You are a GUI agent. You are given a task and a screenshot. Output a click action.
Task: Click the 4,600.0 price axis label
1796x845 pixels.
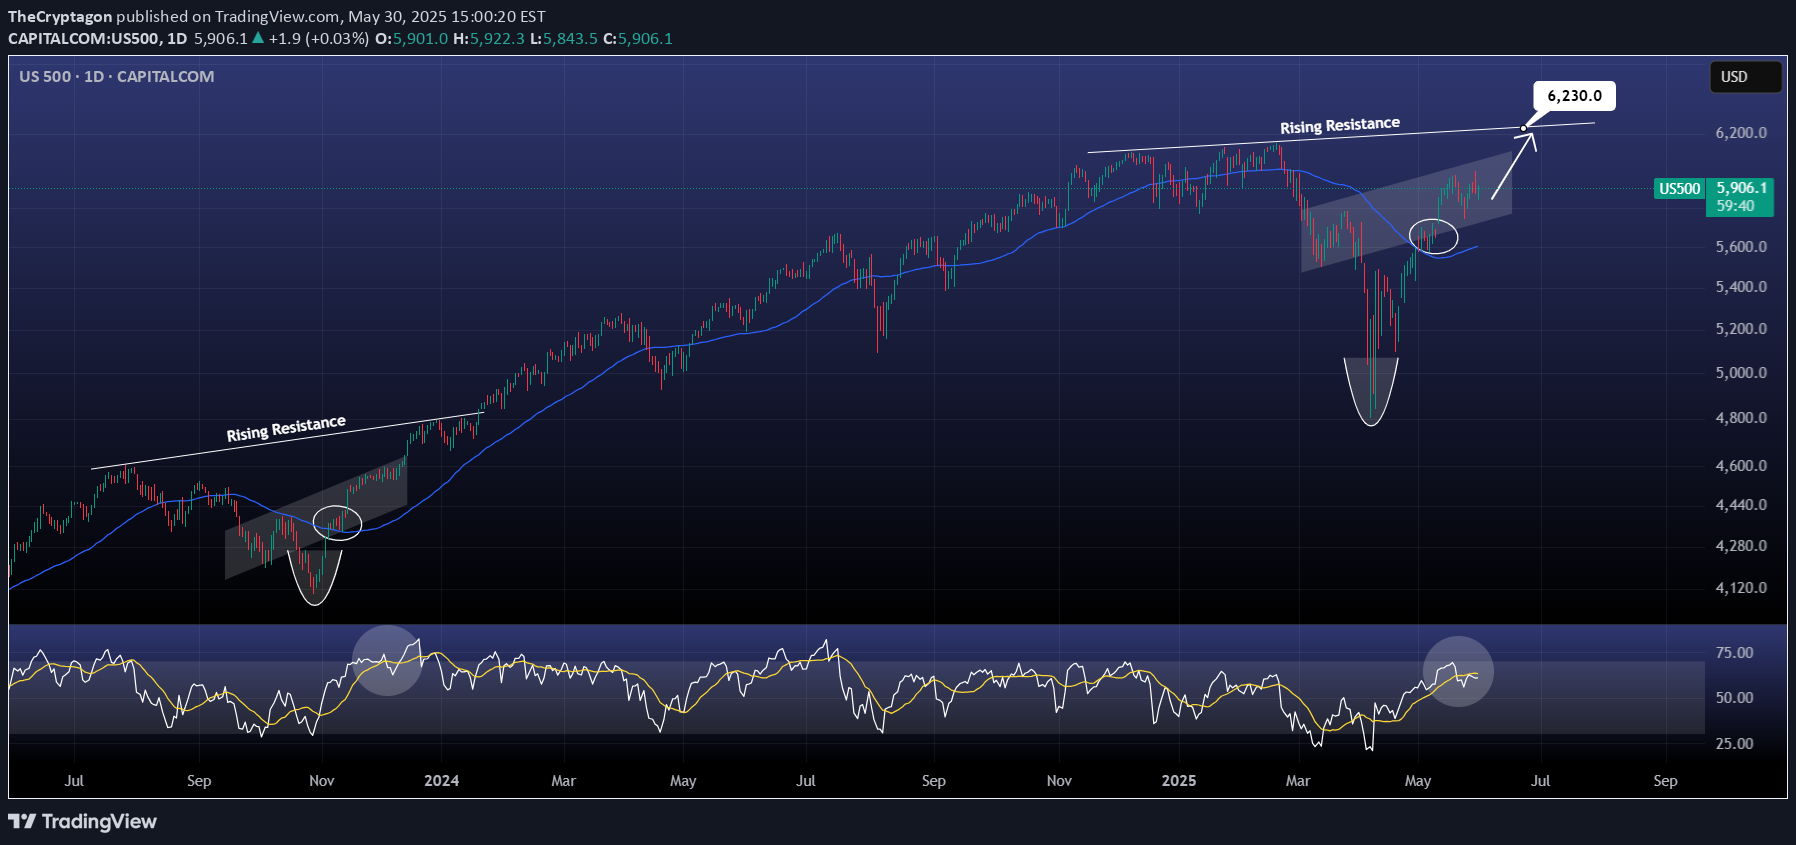tap(1741, 466)
